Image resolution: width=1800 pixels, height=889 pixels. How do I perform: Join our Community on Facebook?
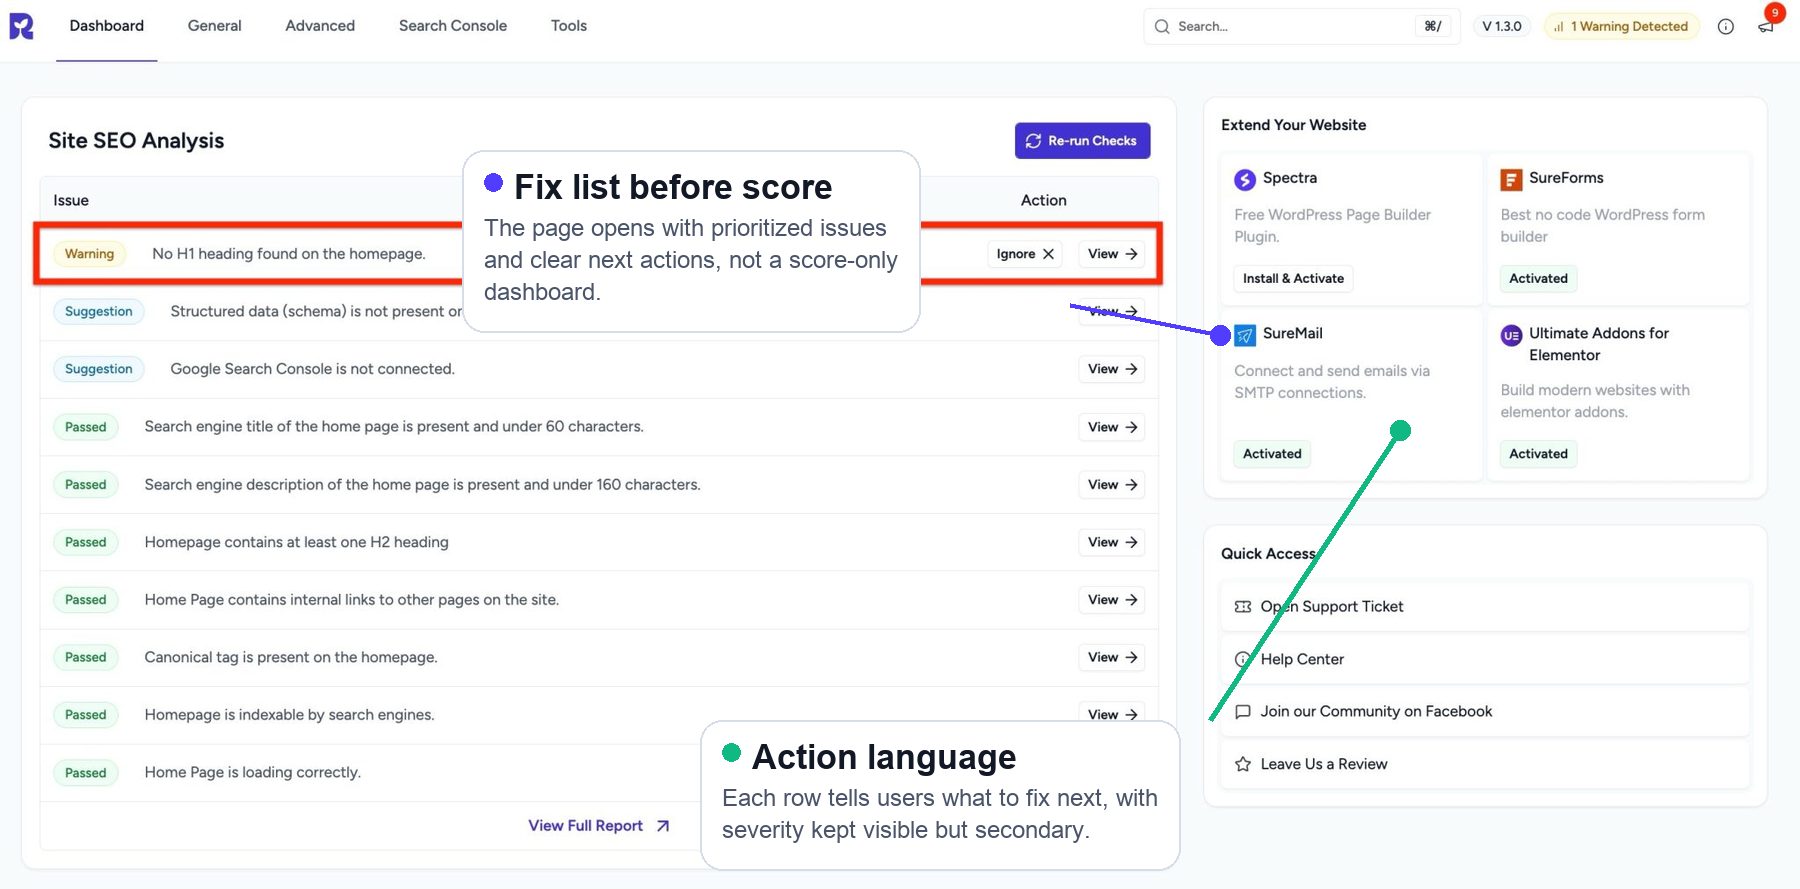click(1485, 712)
